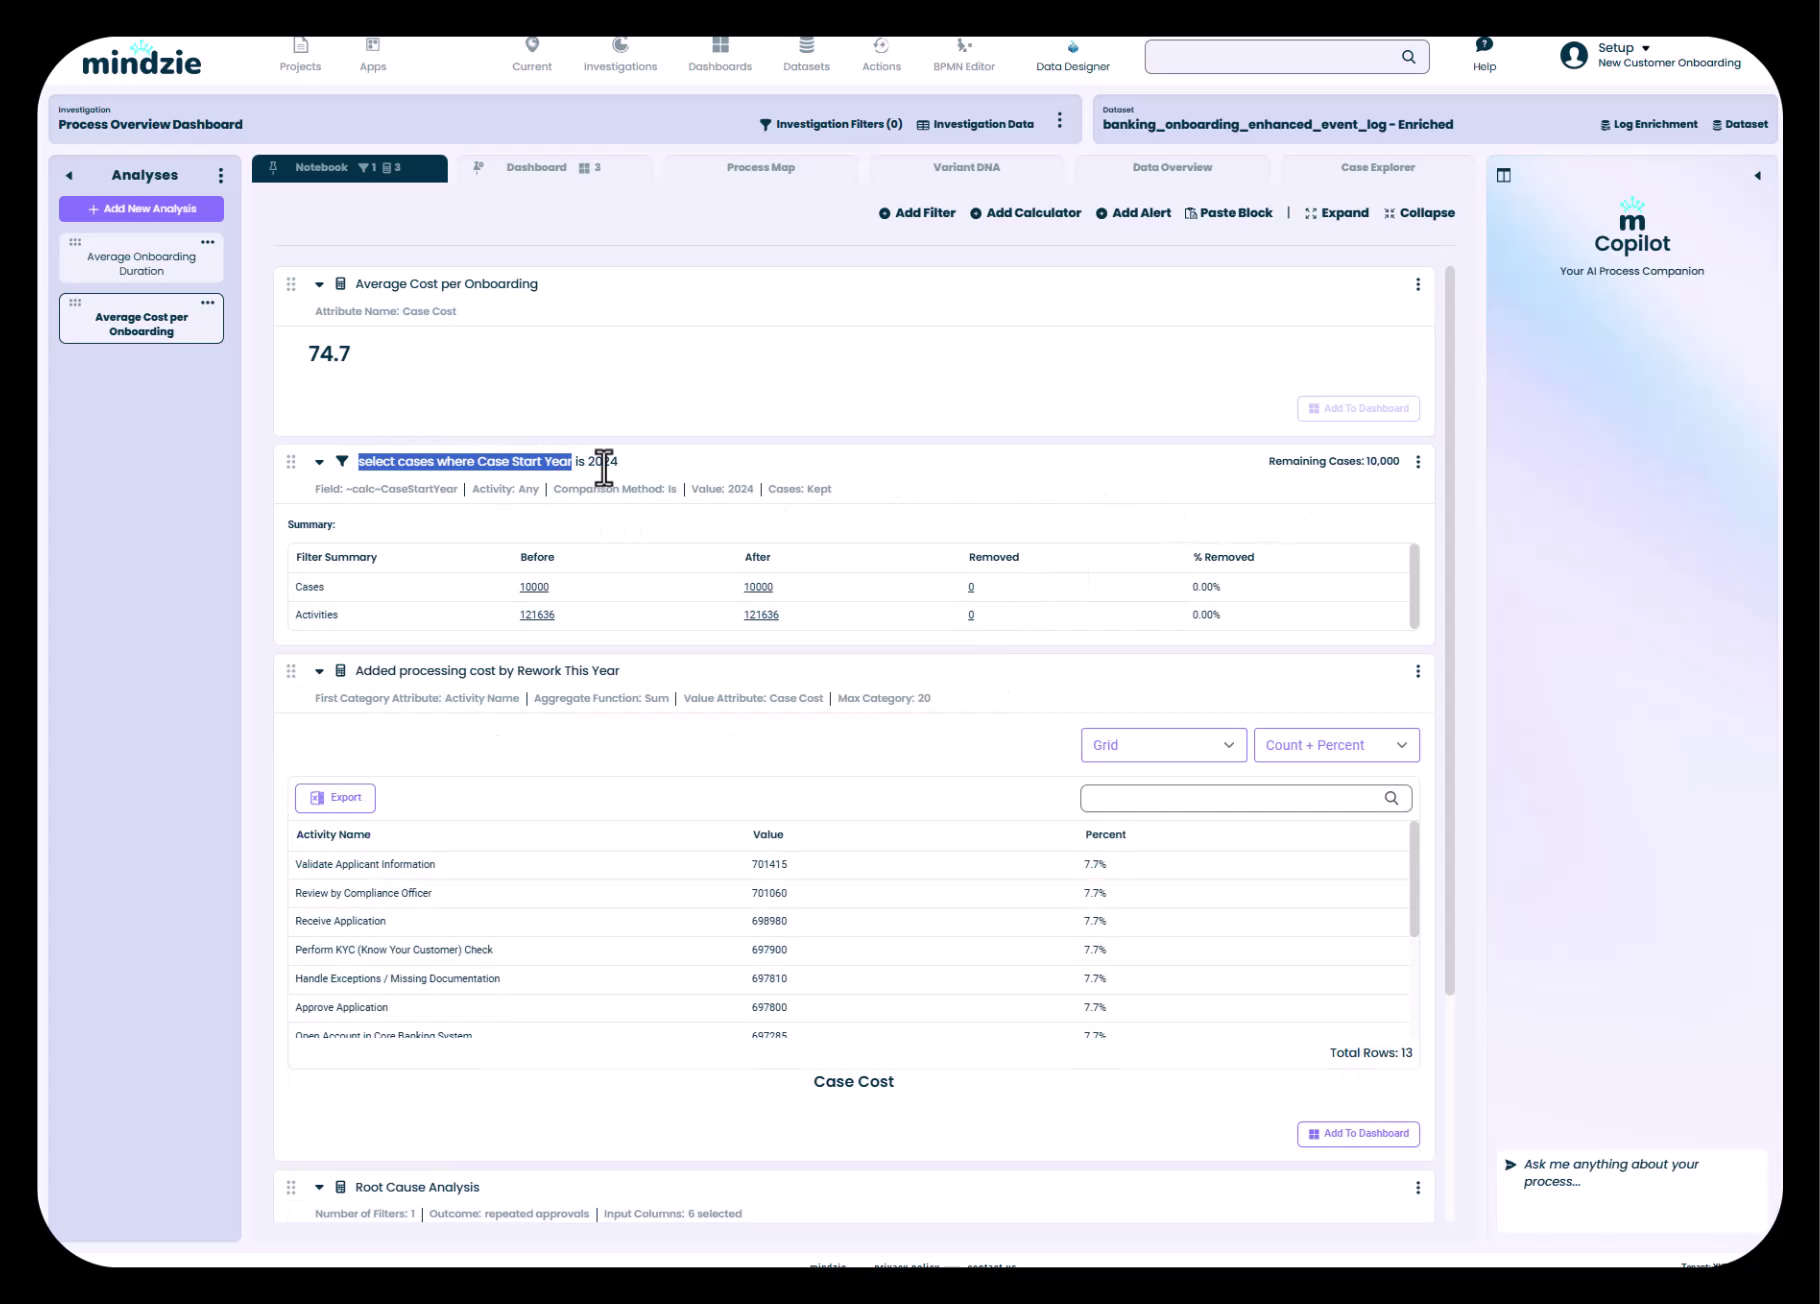Screen dimensions: 1820x1304
Task: Open the Count + Percent dropdown
Action: pyautogui.click(x=1336, y=745)
